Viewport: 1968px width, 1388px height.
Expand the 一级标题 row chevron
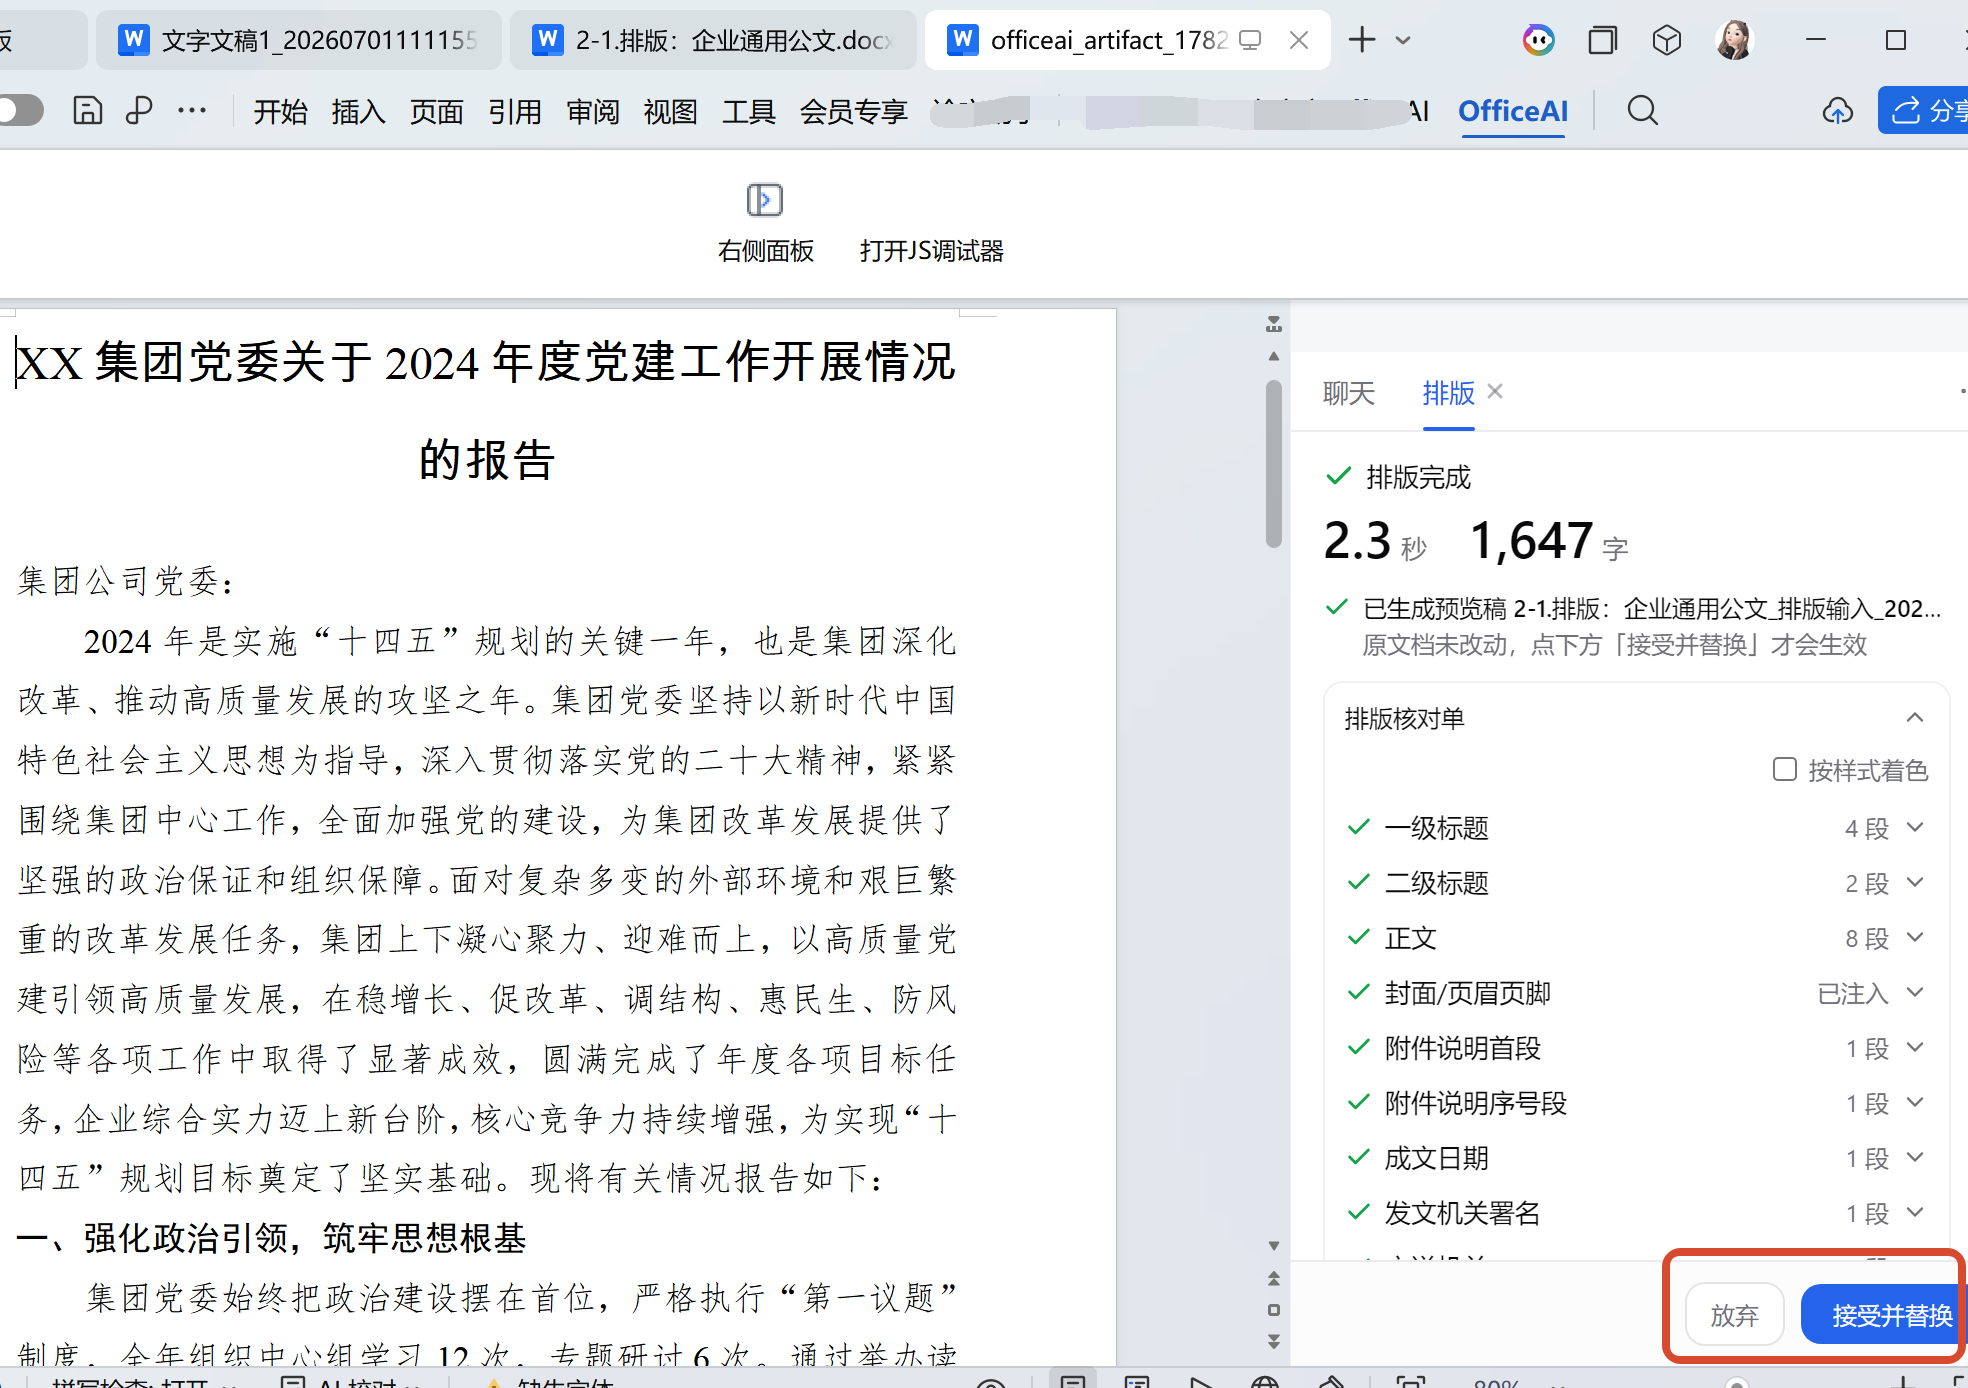[1914, 827]
